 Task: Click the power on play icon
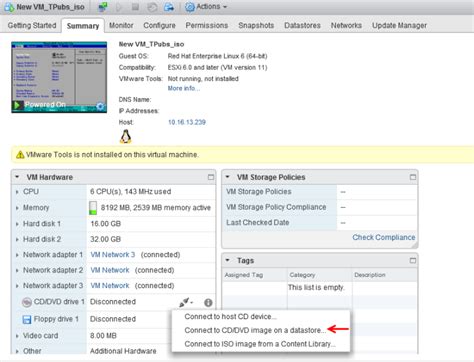point(119,7)
